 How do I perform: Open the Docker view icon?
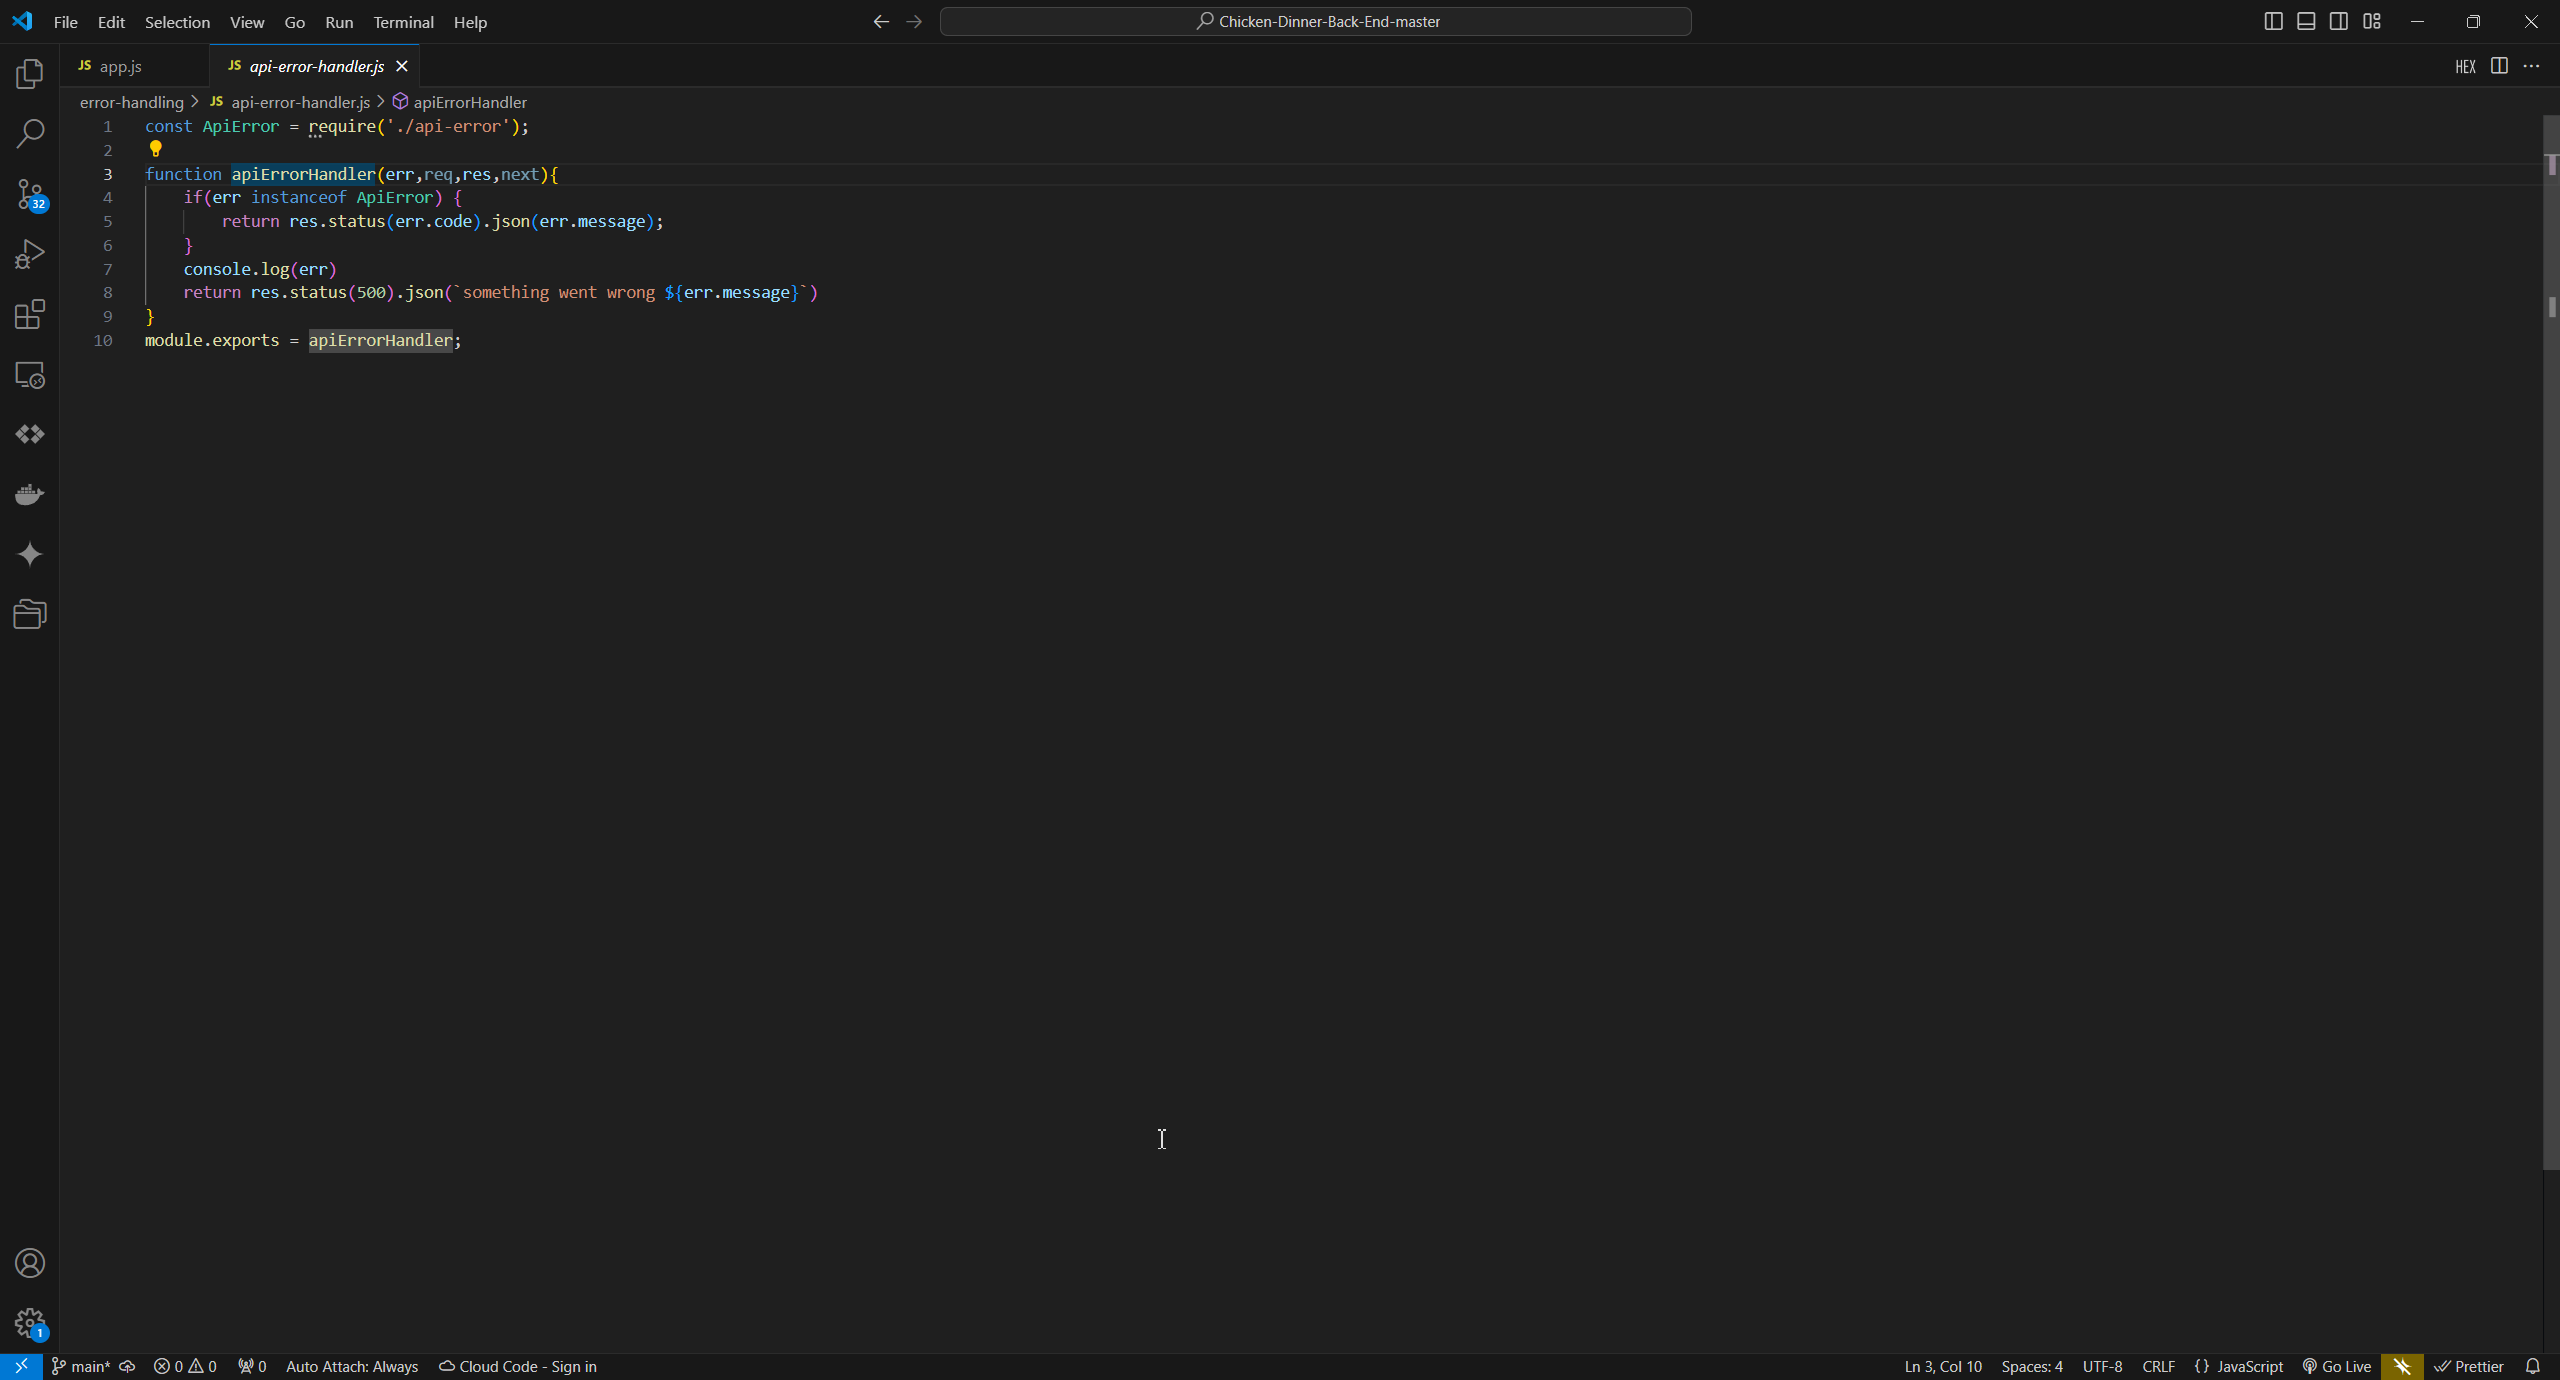click(x=30, y=494)
